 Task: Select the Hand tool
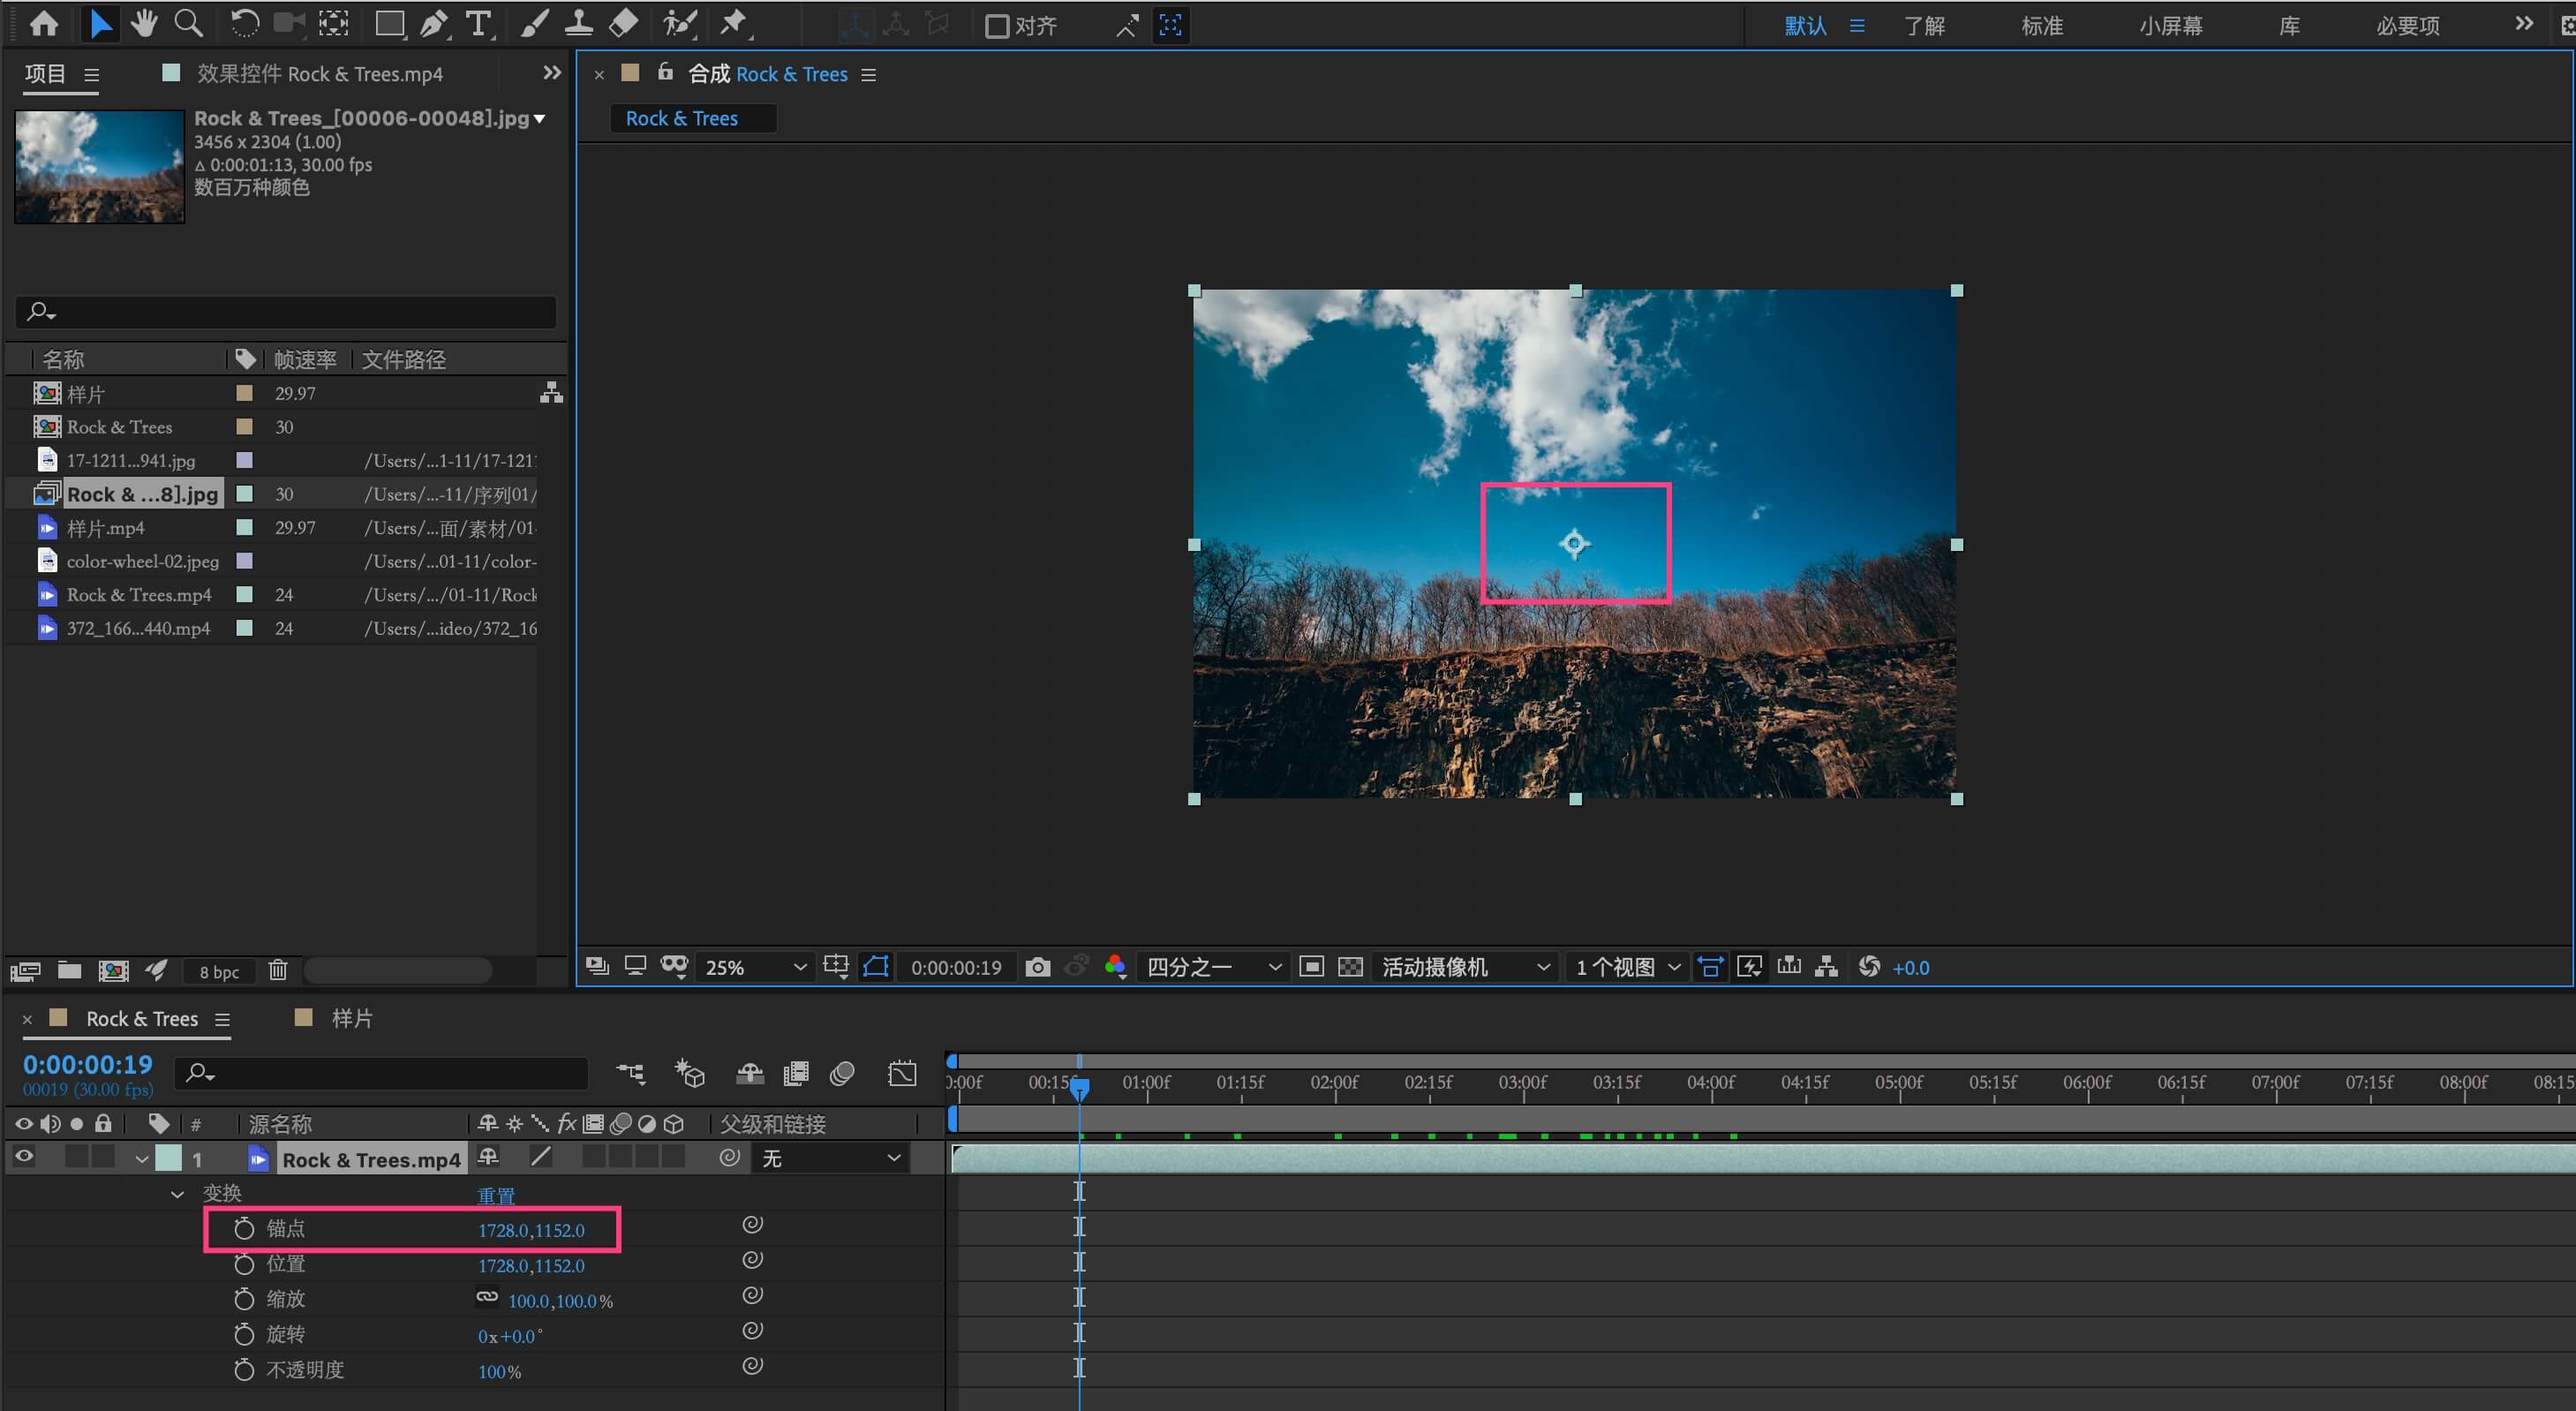coord(144,24)
